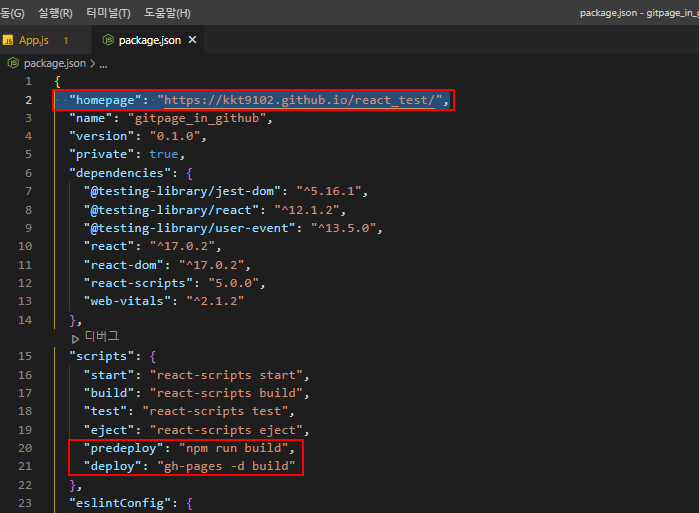Click the unsaved changes count on App.js tab
This screenshot has height=513, width=699.
[x=66, y=41]
